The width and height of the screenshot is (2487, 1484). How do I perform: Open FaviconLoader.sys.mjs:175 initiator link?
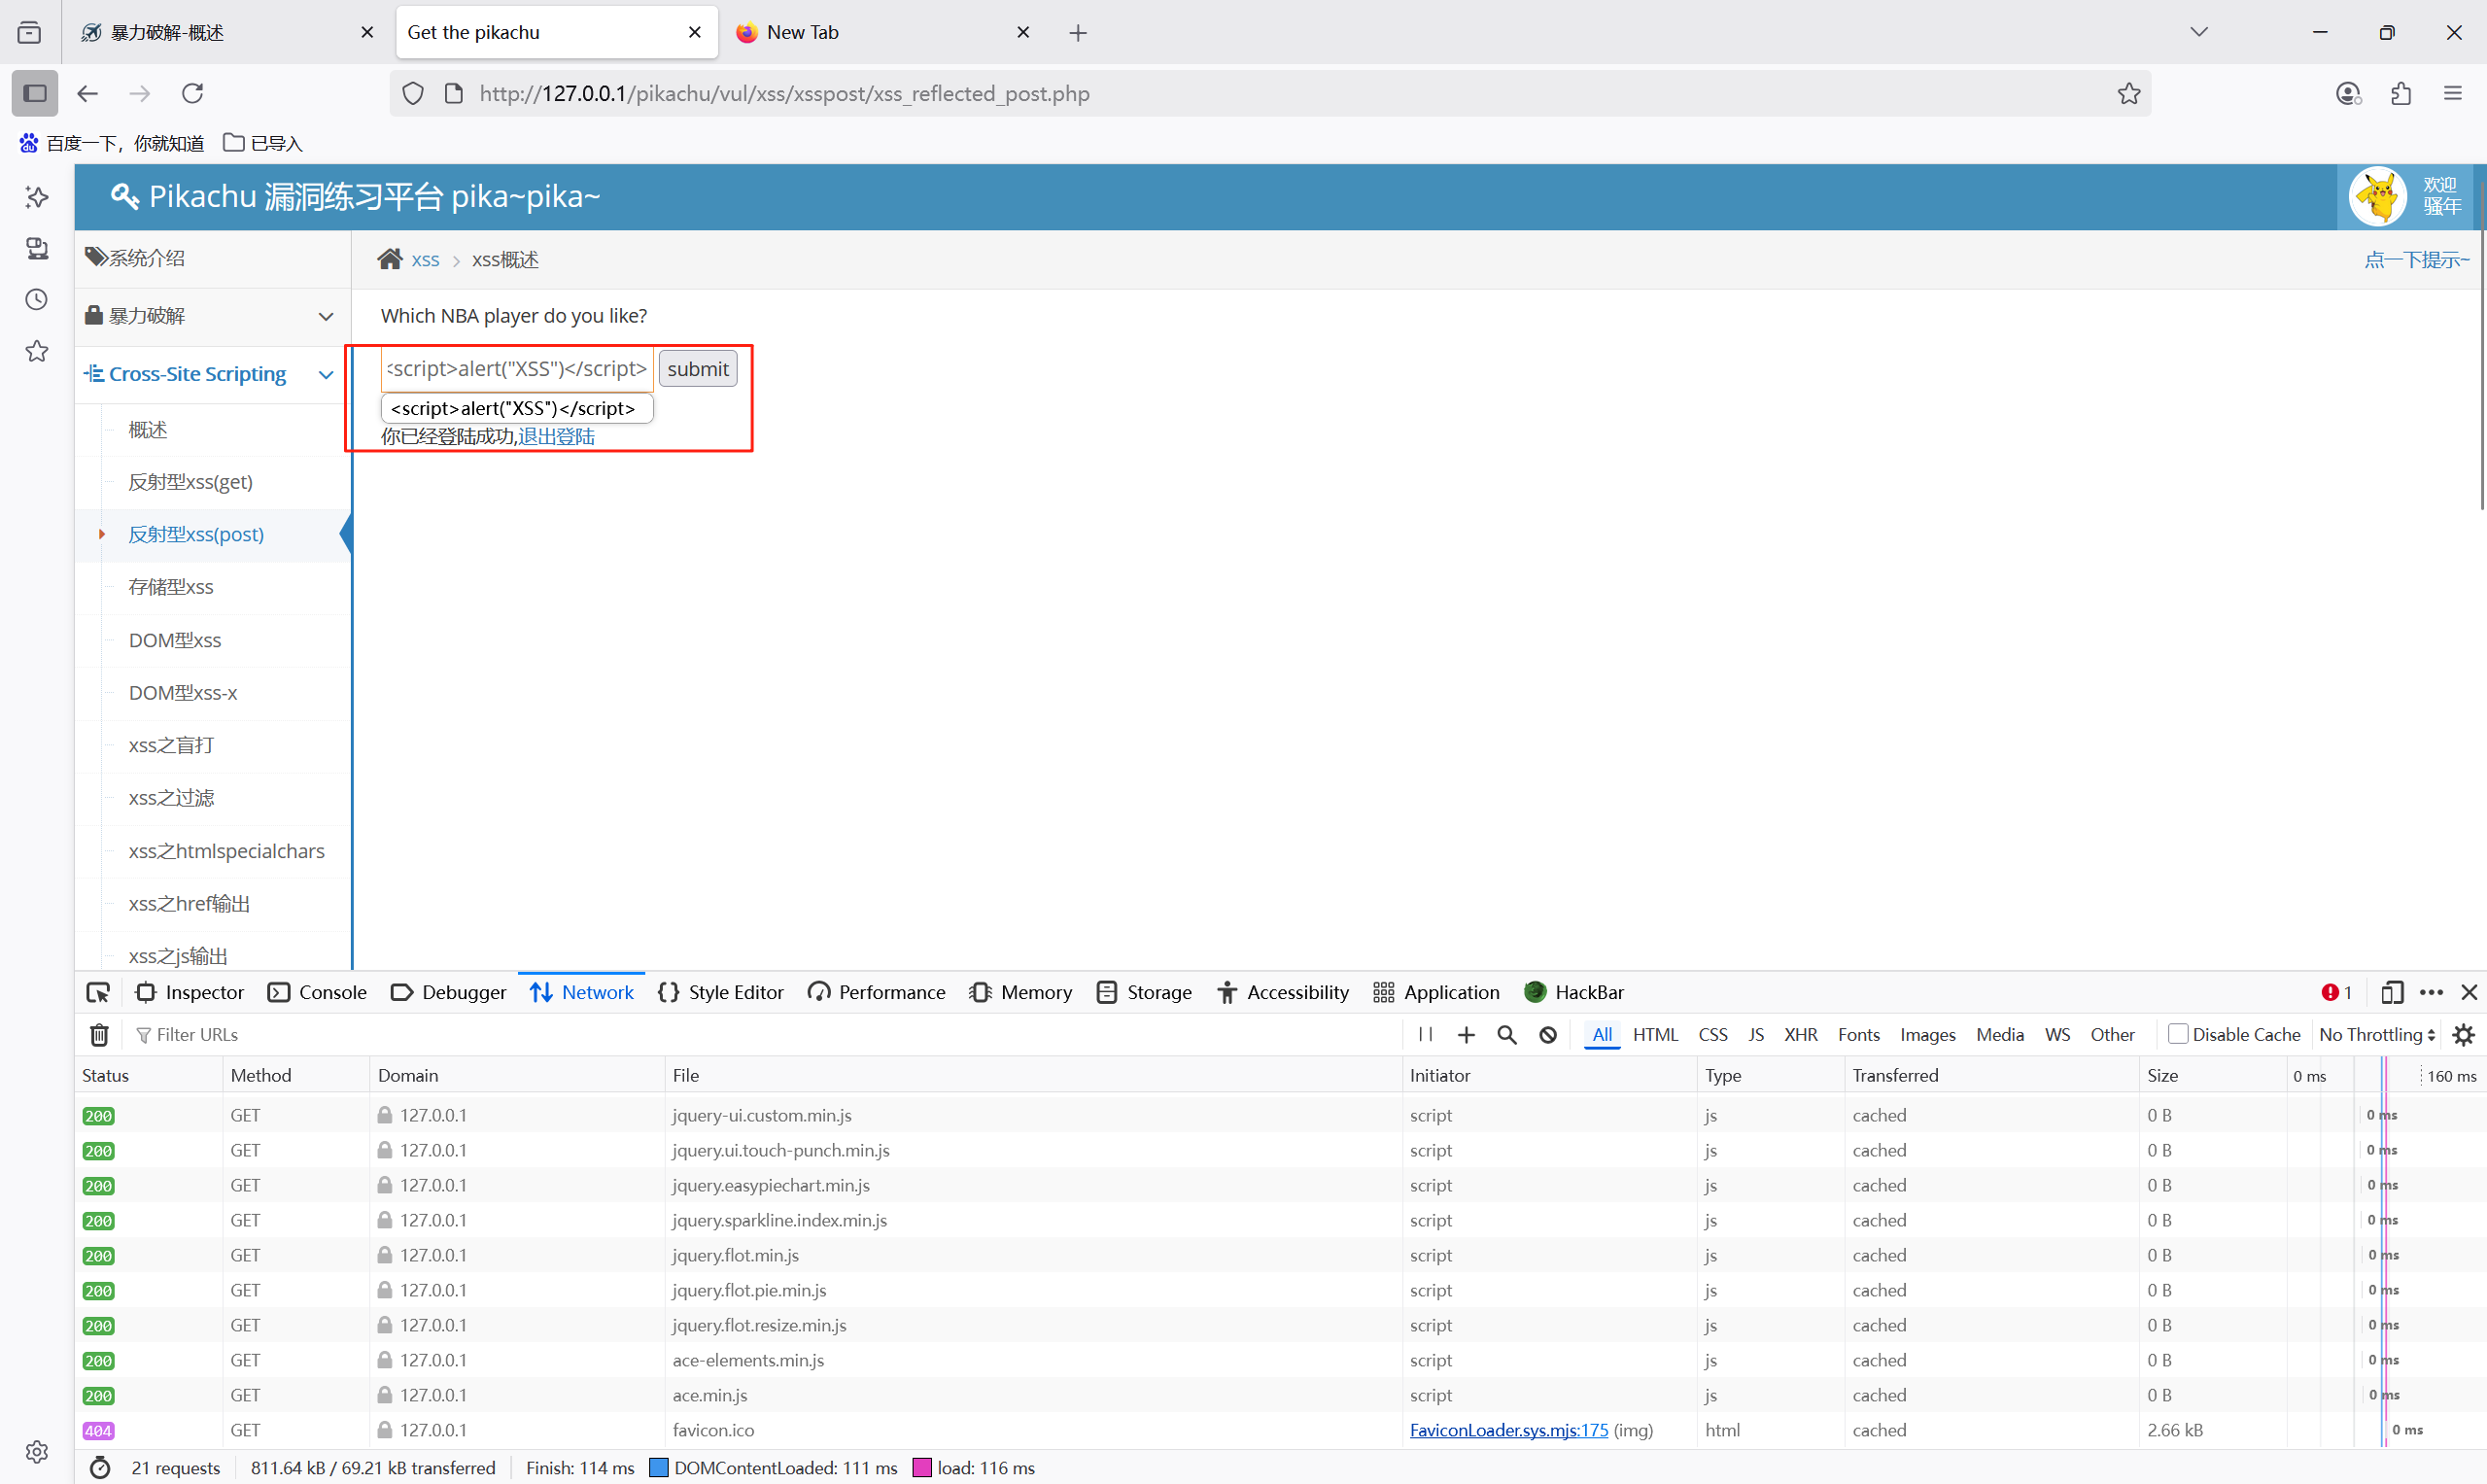coord(1509,1430)
